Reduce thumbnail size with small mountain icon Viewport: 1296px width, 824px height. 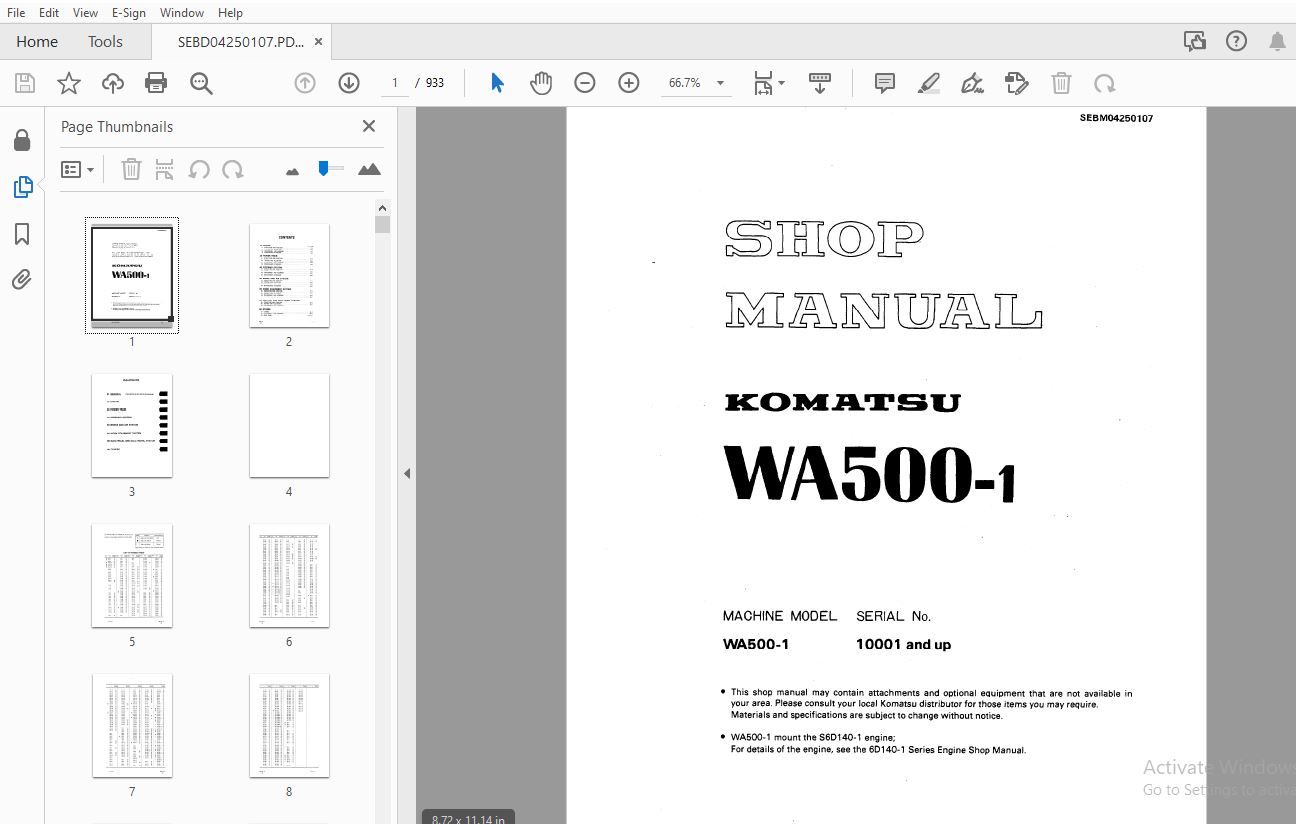[292, 171]
